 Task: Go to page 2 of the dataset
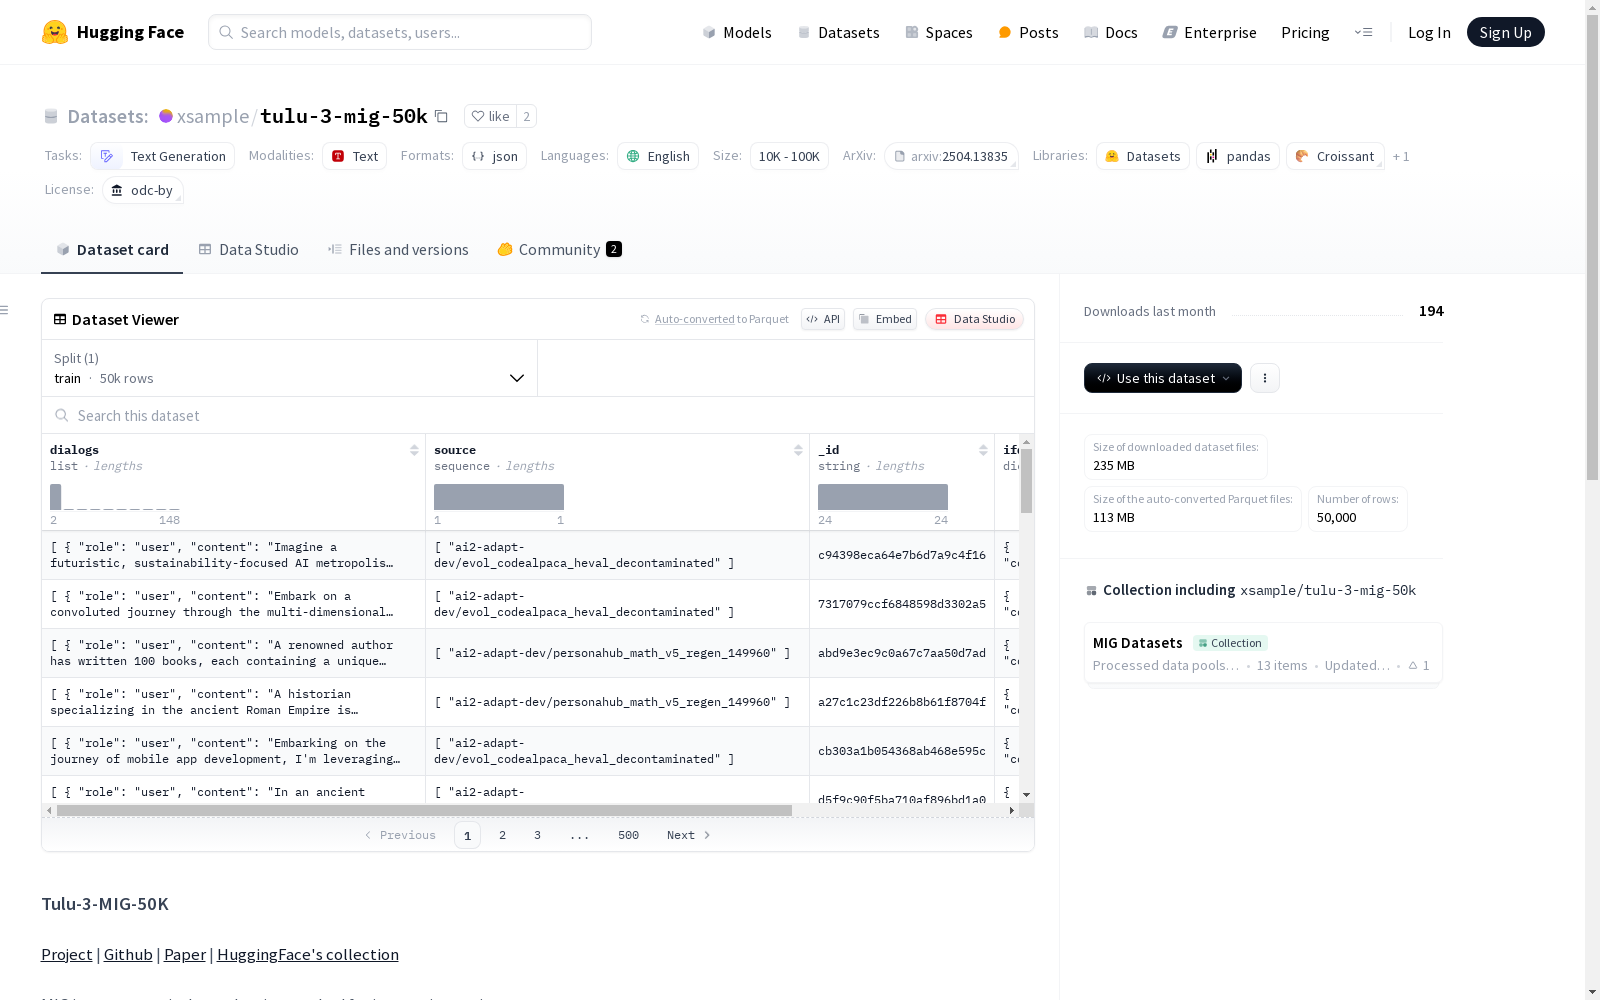tap(502, 835)
